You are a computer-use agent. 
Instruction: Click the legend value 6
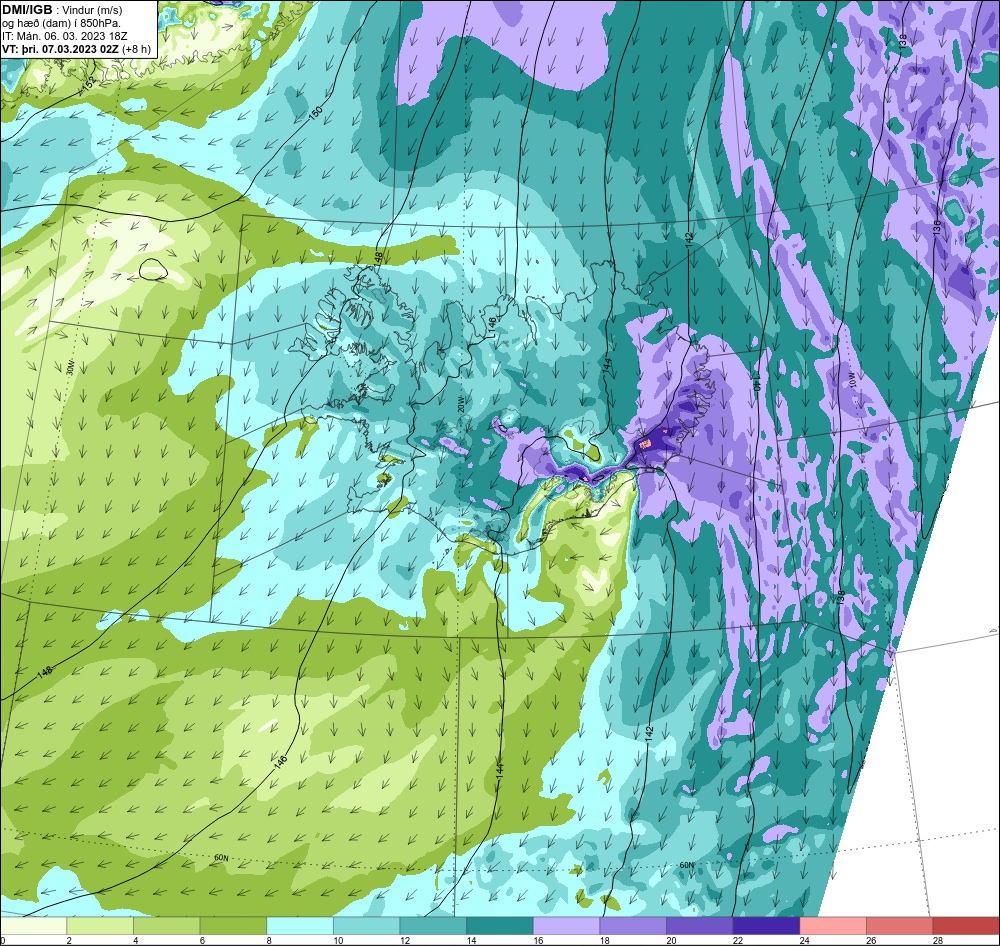tap(202, 940)
